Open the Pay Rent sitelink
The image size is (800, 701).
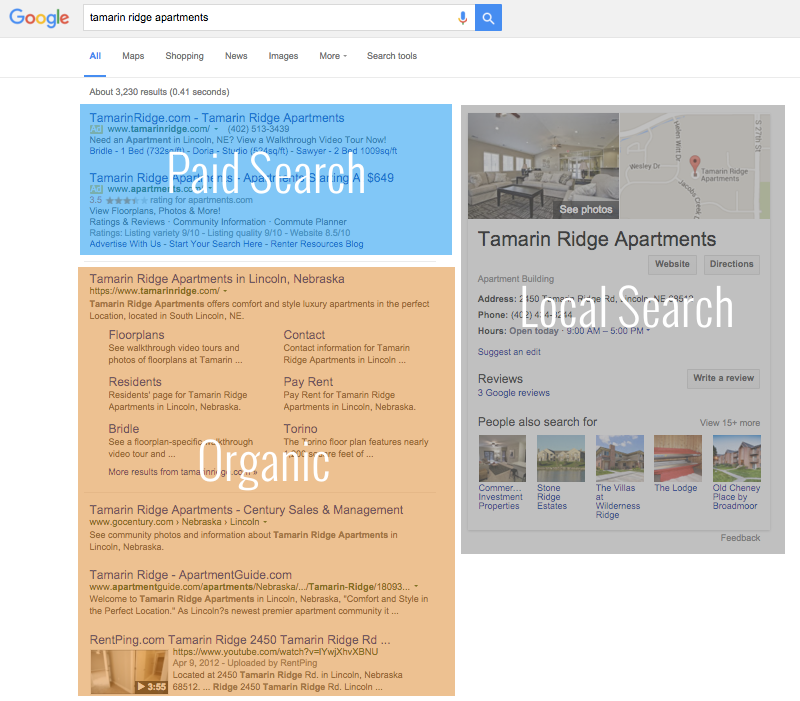click(308, 382)
